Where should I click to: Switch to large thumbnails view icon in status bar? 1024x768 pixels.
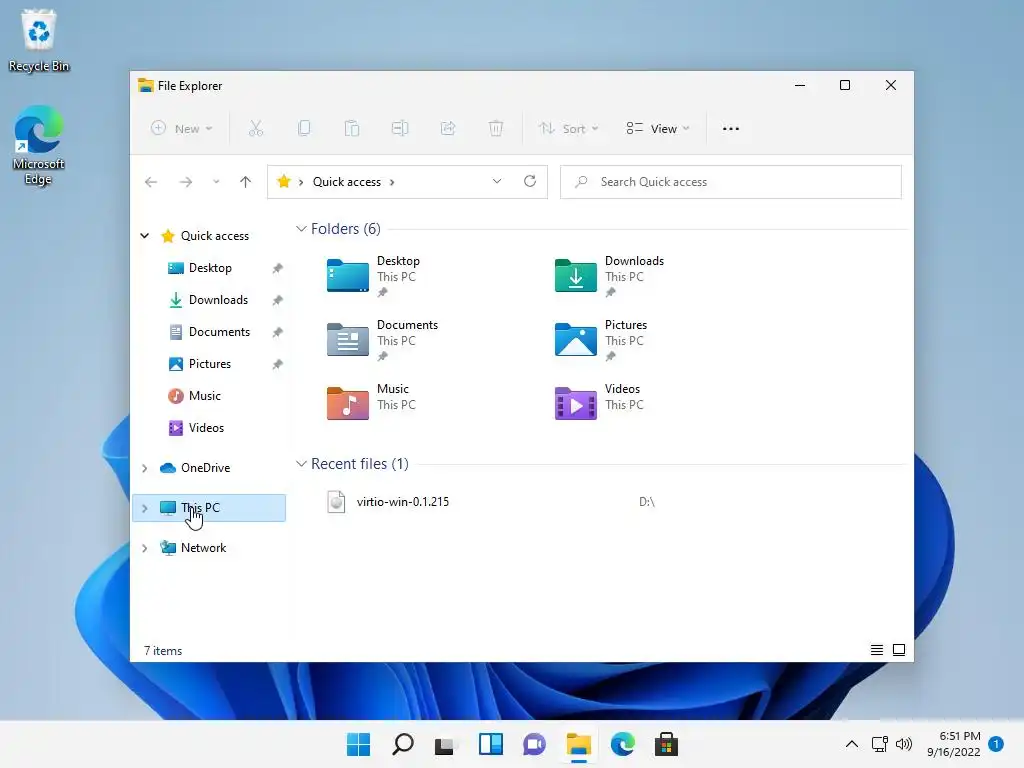[899, 650]
